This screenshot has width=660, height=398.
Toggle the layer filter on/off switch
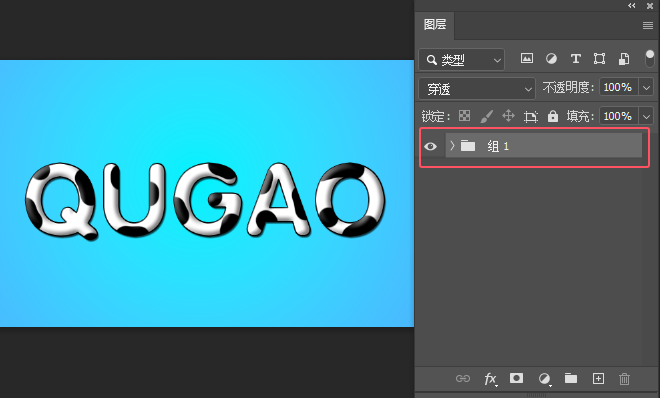(649, 58)
